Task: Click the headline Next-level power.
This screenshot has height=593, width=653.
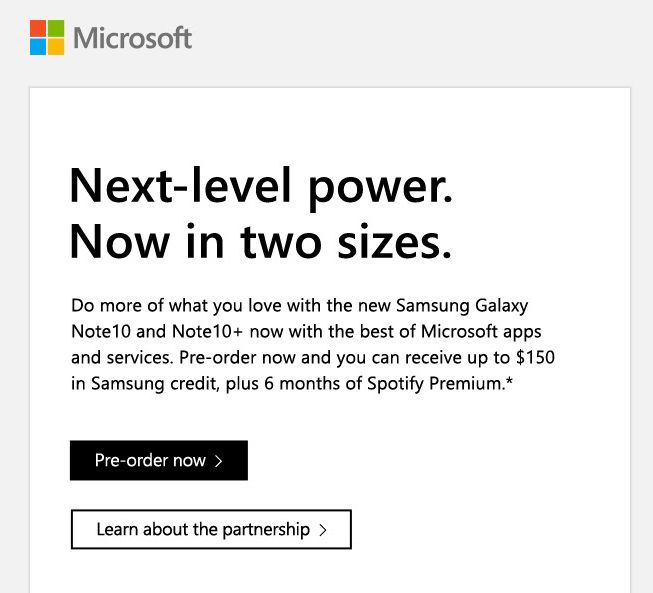Action: 261,186
